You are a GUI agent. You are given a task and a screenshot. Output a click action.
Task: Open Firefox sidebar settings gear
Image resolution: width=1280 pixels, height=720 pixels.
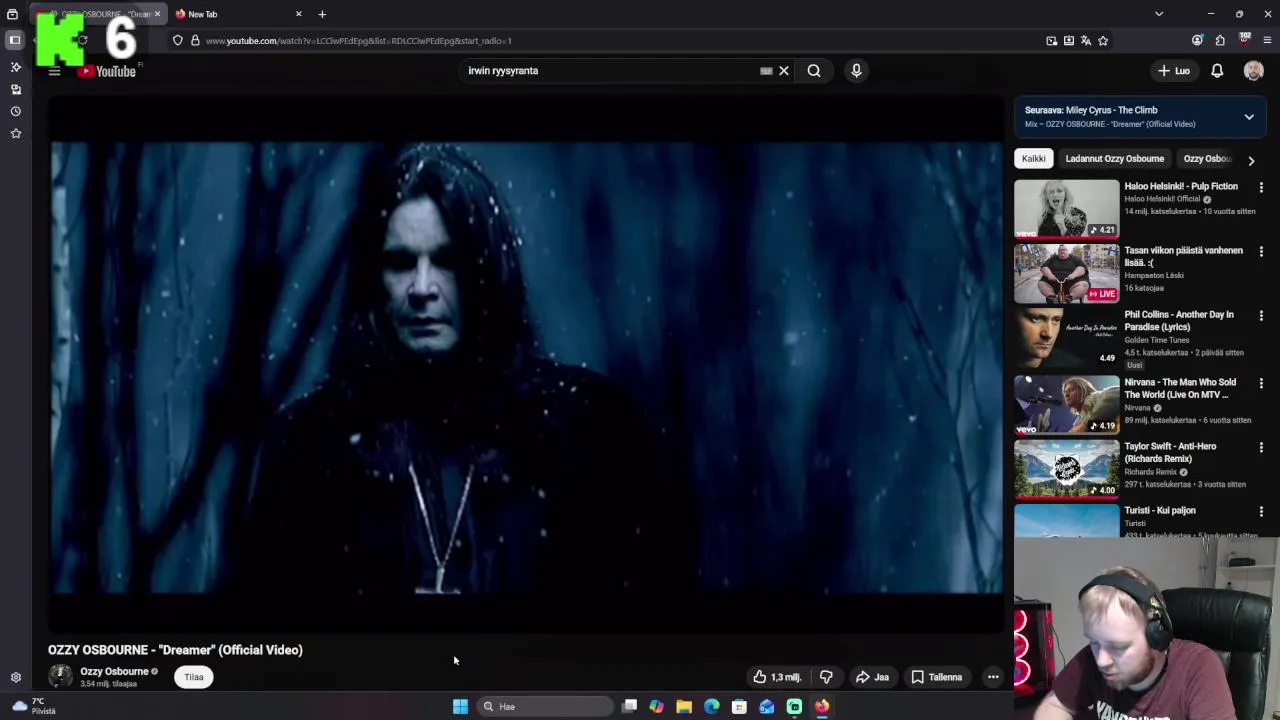click(x=15, y=677)
